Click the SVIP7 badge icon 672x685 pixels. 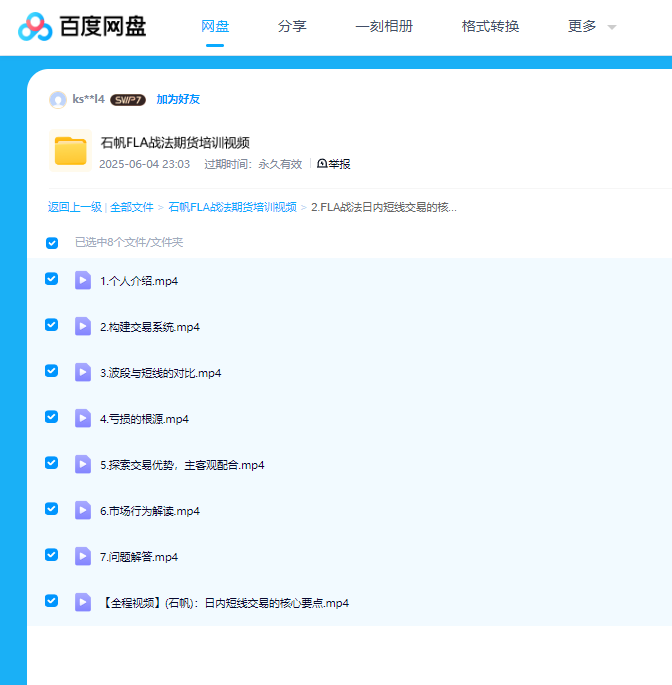(x=128, y=100)
